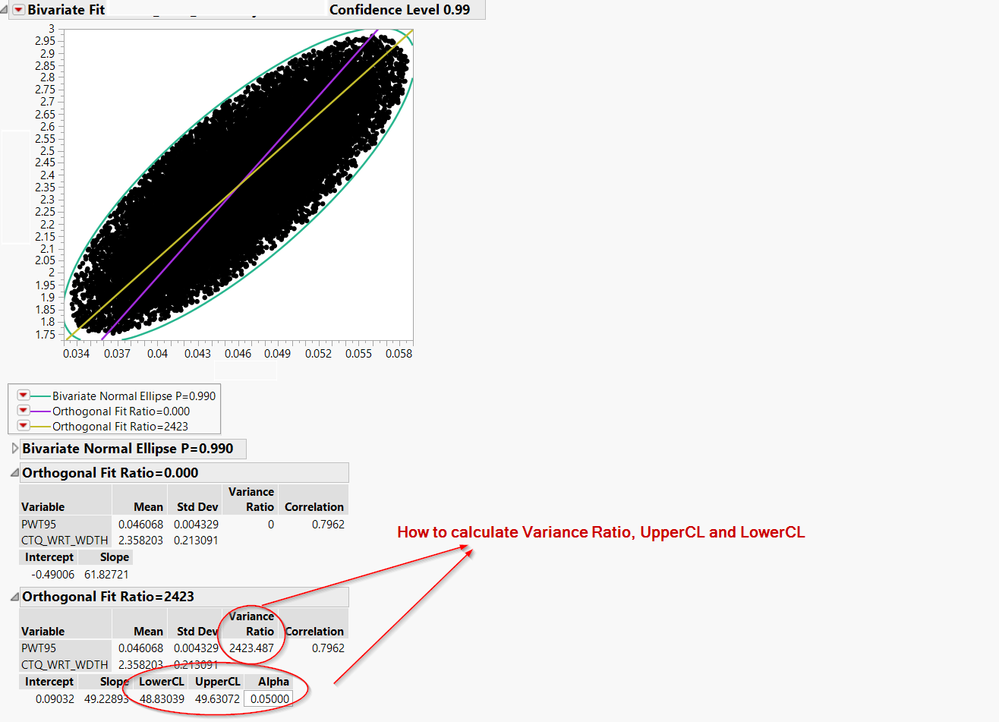Collapse the Orthogonal Fit Ratio=0.000 section
This screenshot has width=999, height=722.
(x=15, y=473)
